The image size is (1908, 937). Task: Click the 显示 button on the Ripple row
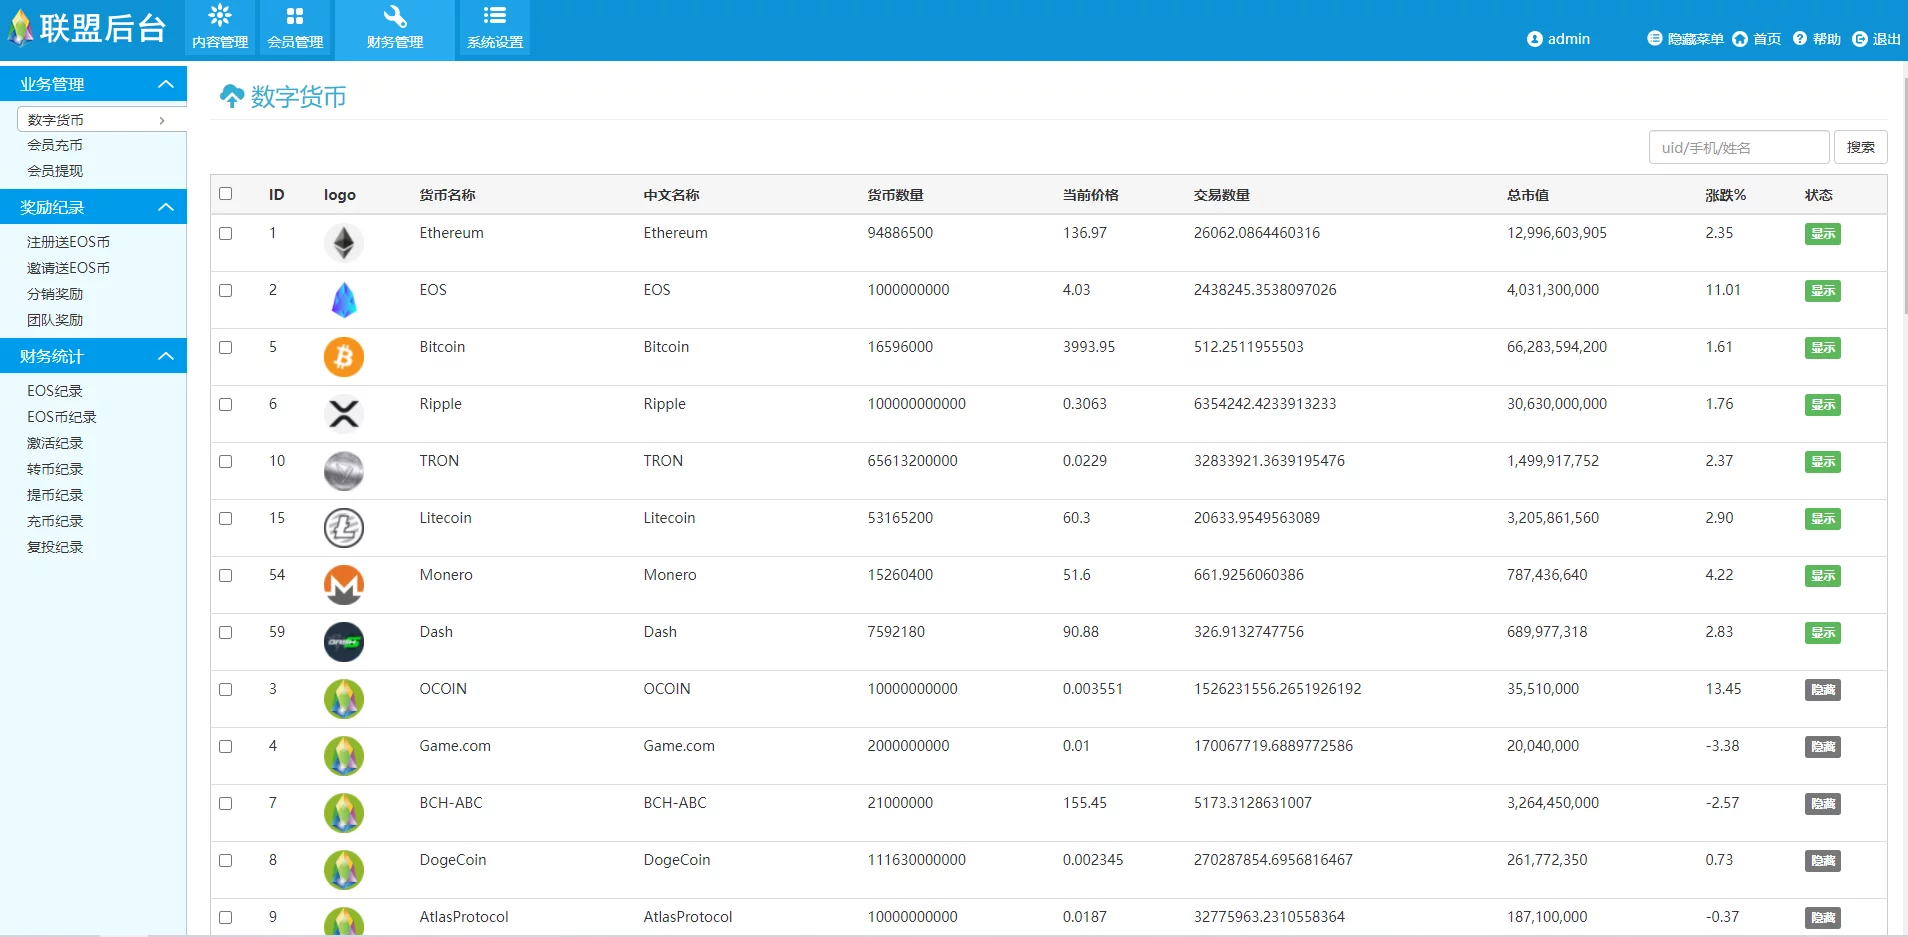point(1822,405)
